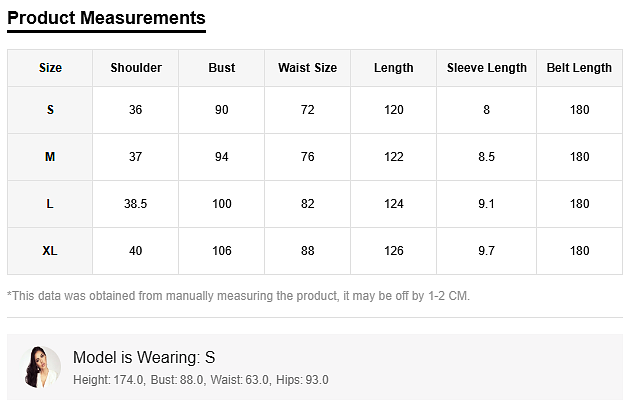Select the Size column header
The height and width of the screenshot is (411, 634).
(50, 68)
